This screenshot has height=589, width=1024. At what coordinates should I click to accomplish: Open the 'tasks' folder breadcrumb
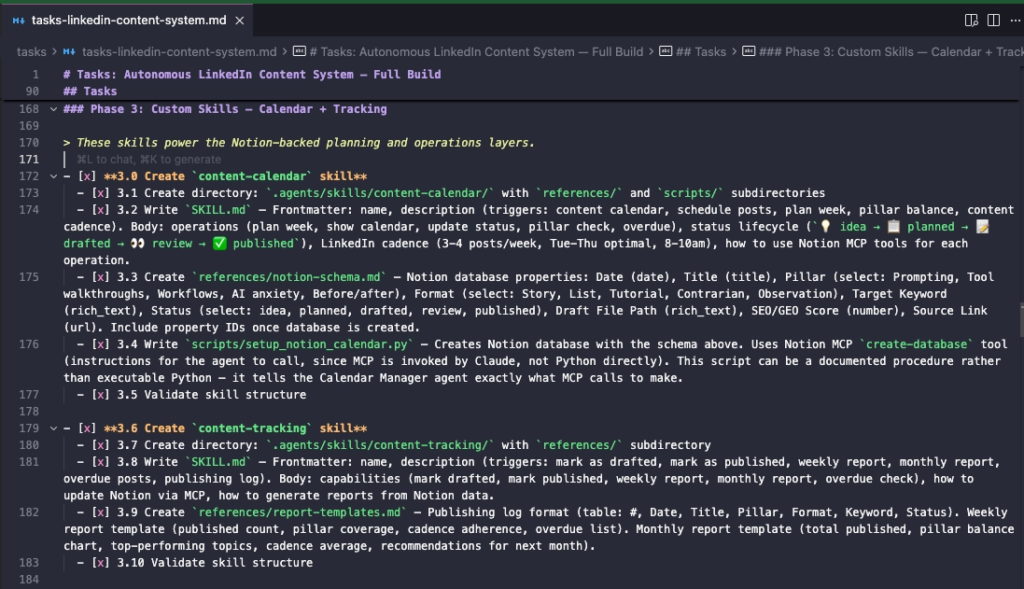tap(31, 51)
